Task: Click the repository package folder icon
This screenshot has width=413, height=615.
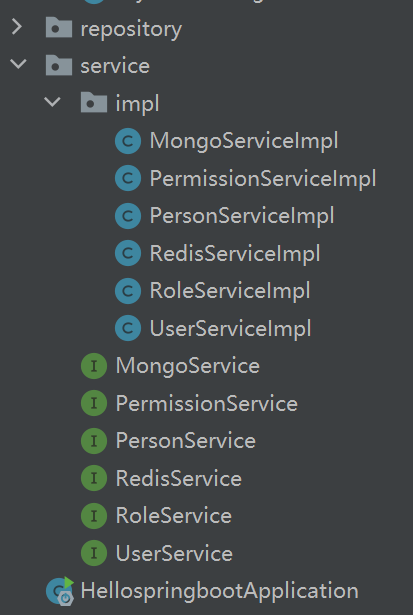Action: pos(59,27)
